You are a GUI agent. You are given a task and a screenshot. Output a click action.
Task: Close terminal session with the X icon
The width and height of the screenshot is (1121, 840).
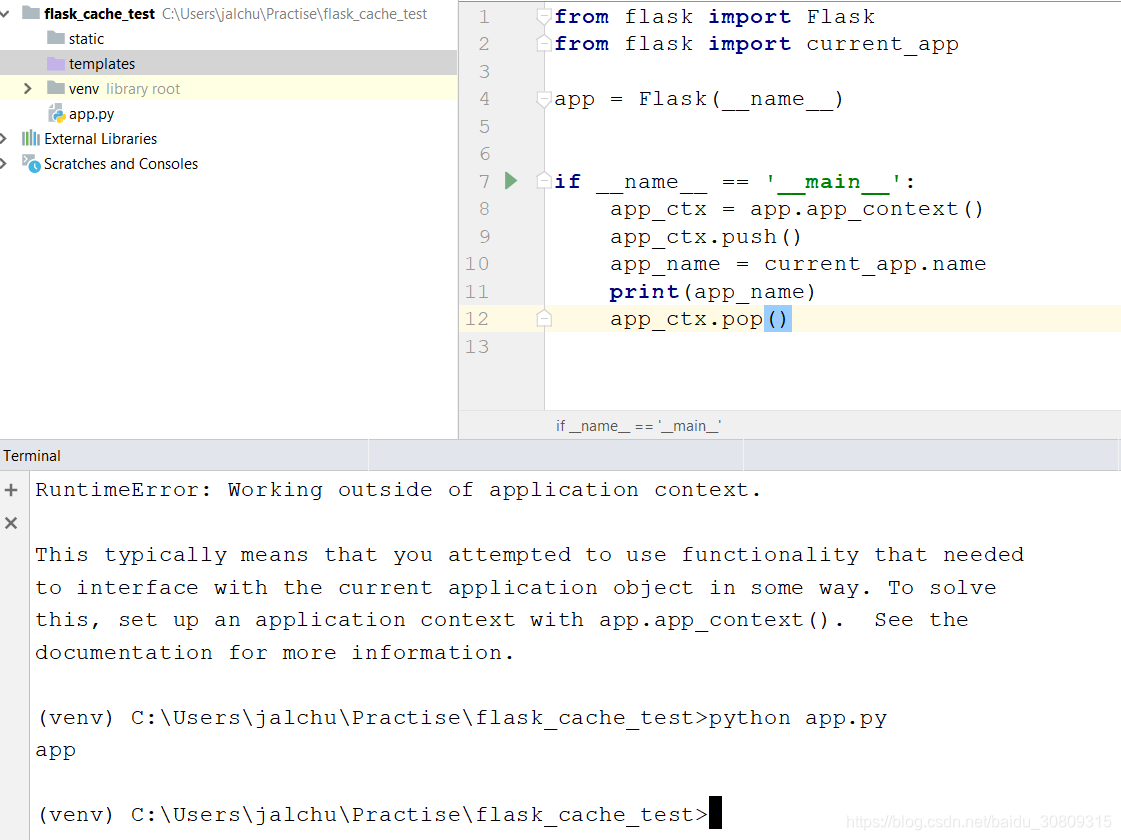click(x=10, y=522)
